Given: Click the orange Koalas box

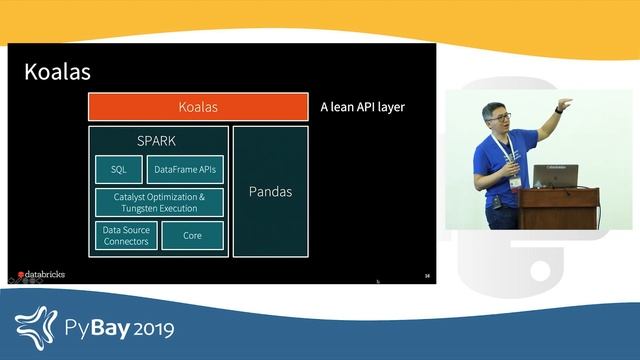Looking at the screenshot, I should [198, 107].
